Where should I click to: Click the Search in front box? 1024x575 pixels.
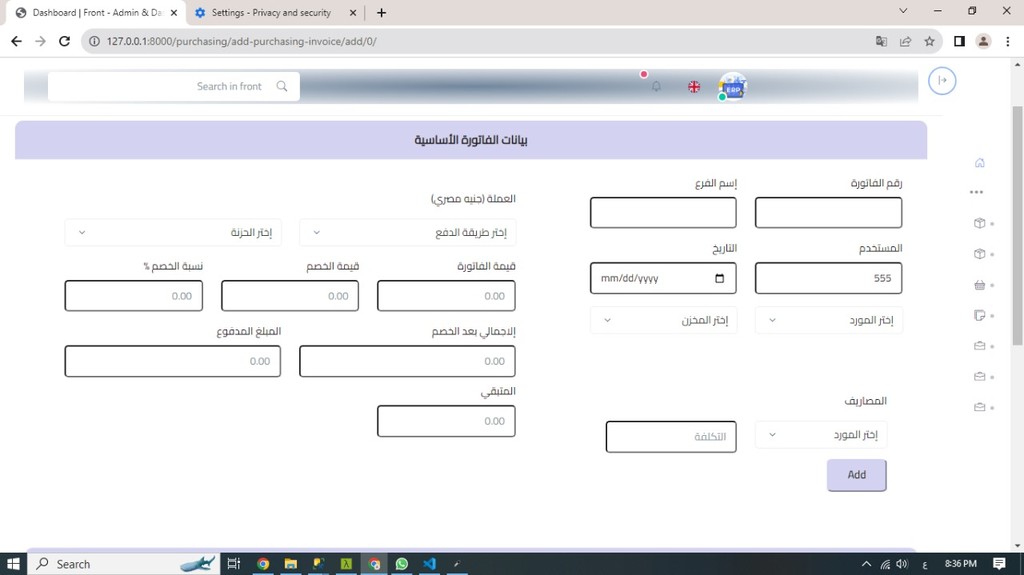[x=174, y=86]
